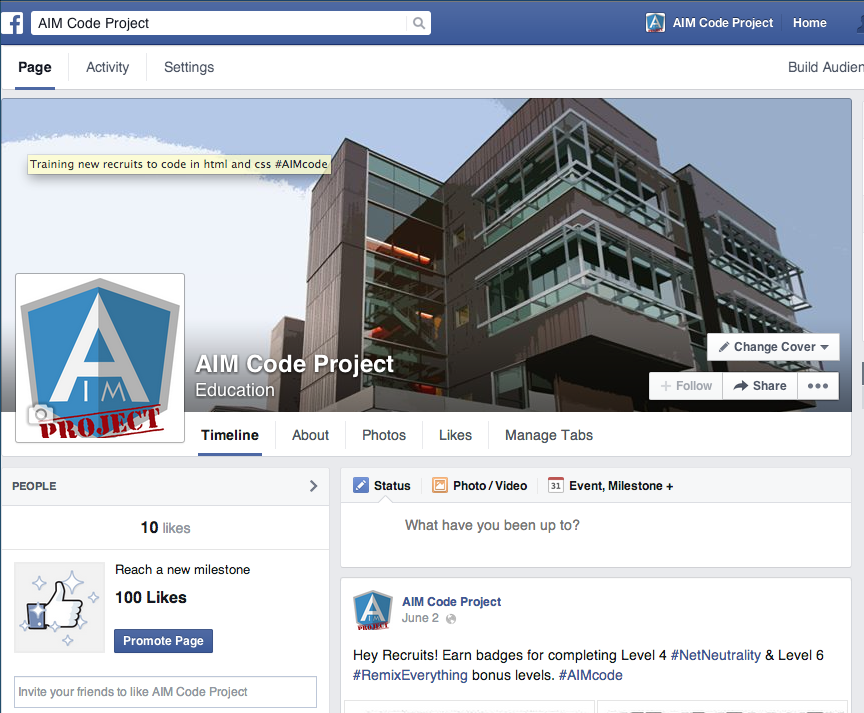Image resolution: width=864 pixels, height=713 pixels.
Task: Click the globe privacy icon next to June 2
Action: [451, 619]
